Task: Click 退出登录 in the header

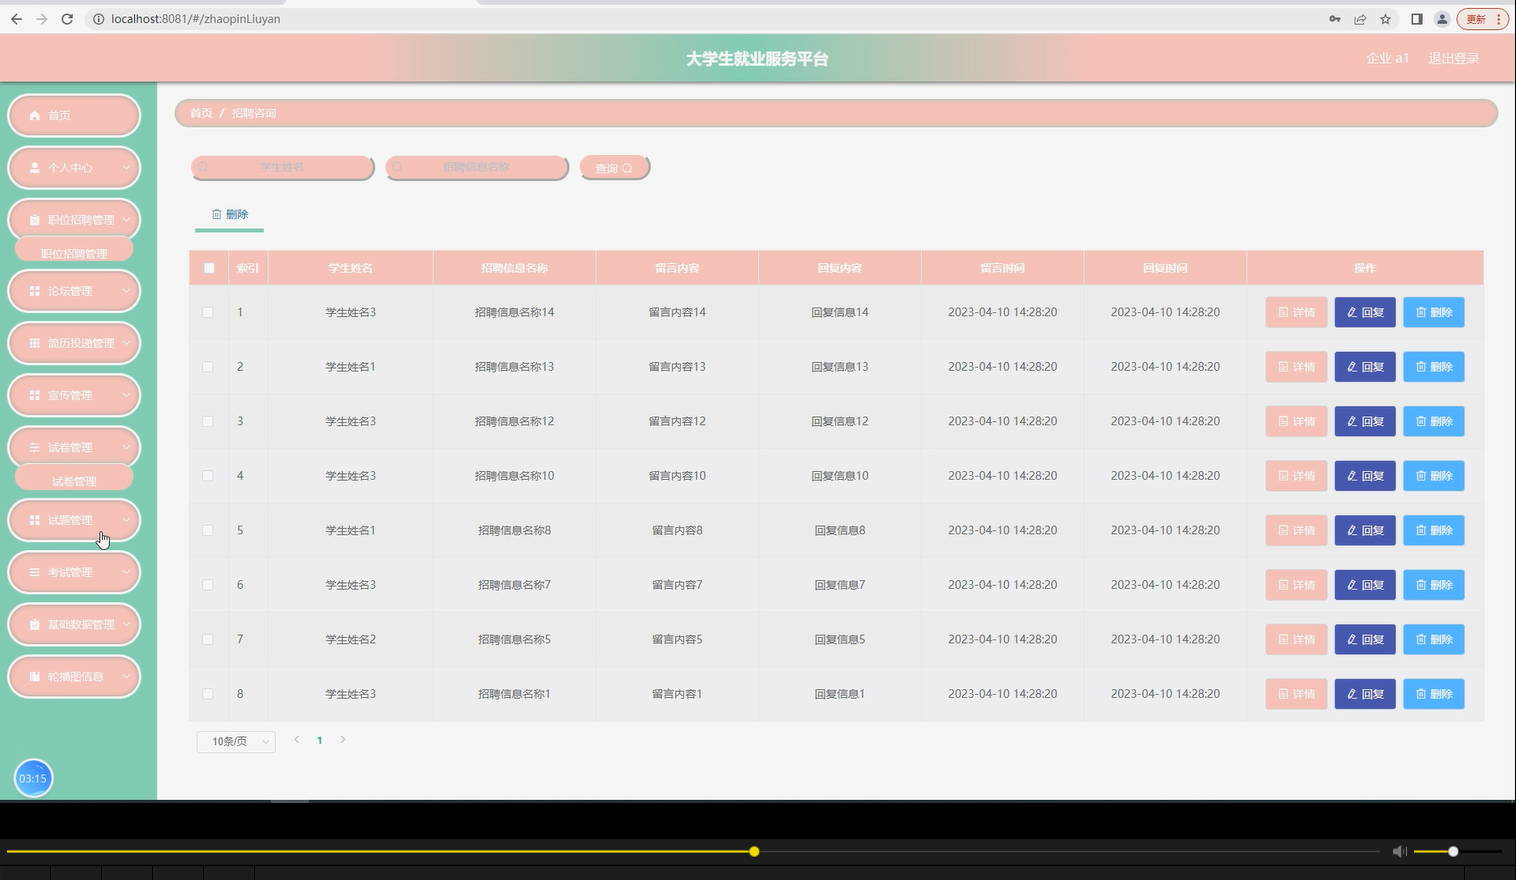Action: (x=1453, y=58)
